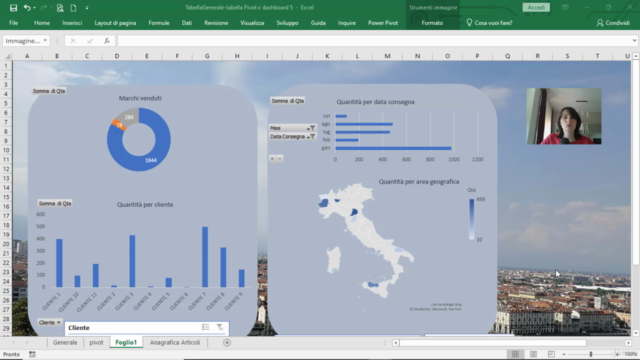
Task: Toggle multi-select icon in Cliente slicer
Action: click(x=205, y=327)
